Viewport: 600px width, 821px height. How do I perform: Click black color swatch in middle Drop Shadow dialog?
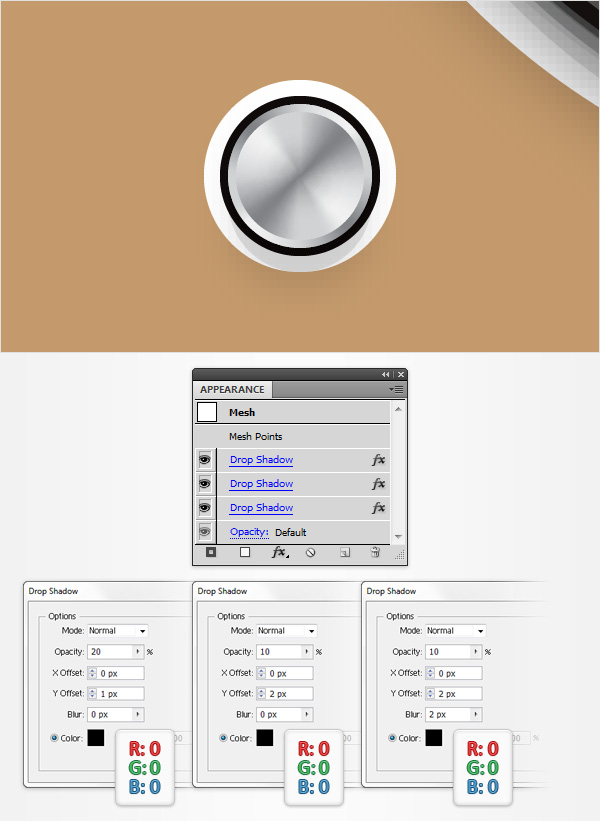click(265, 738)
